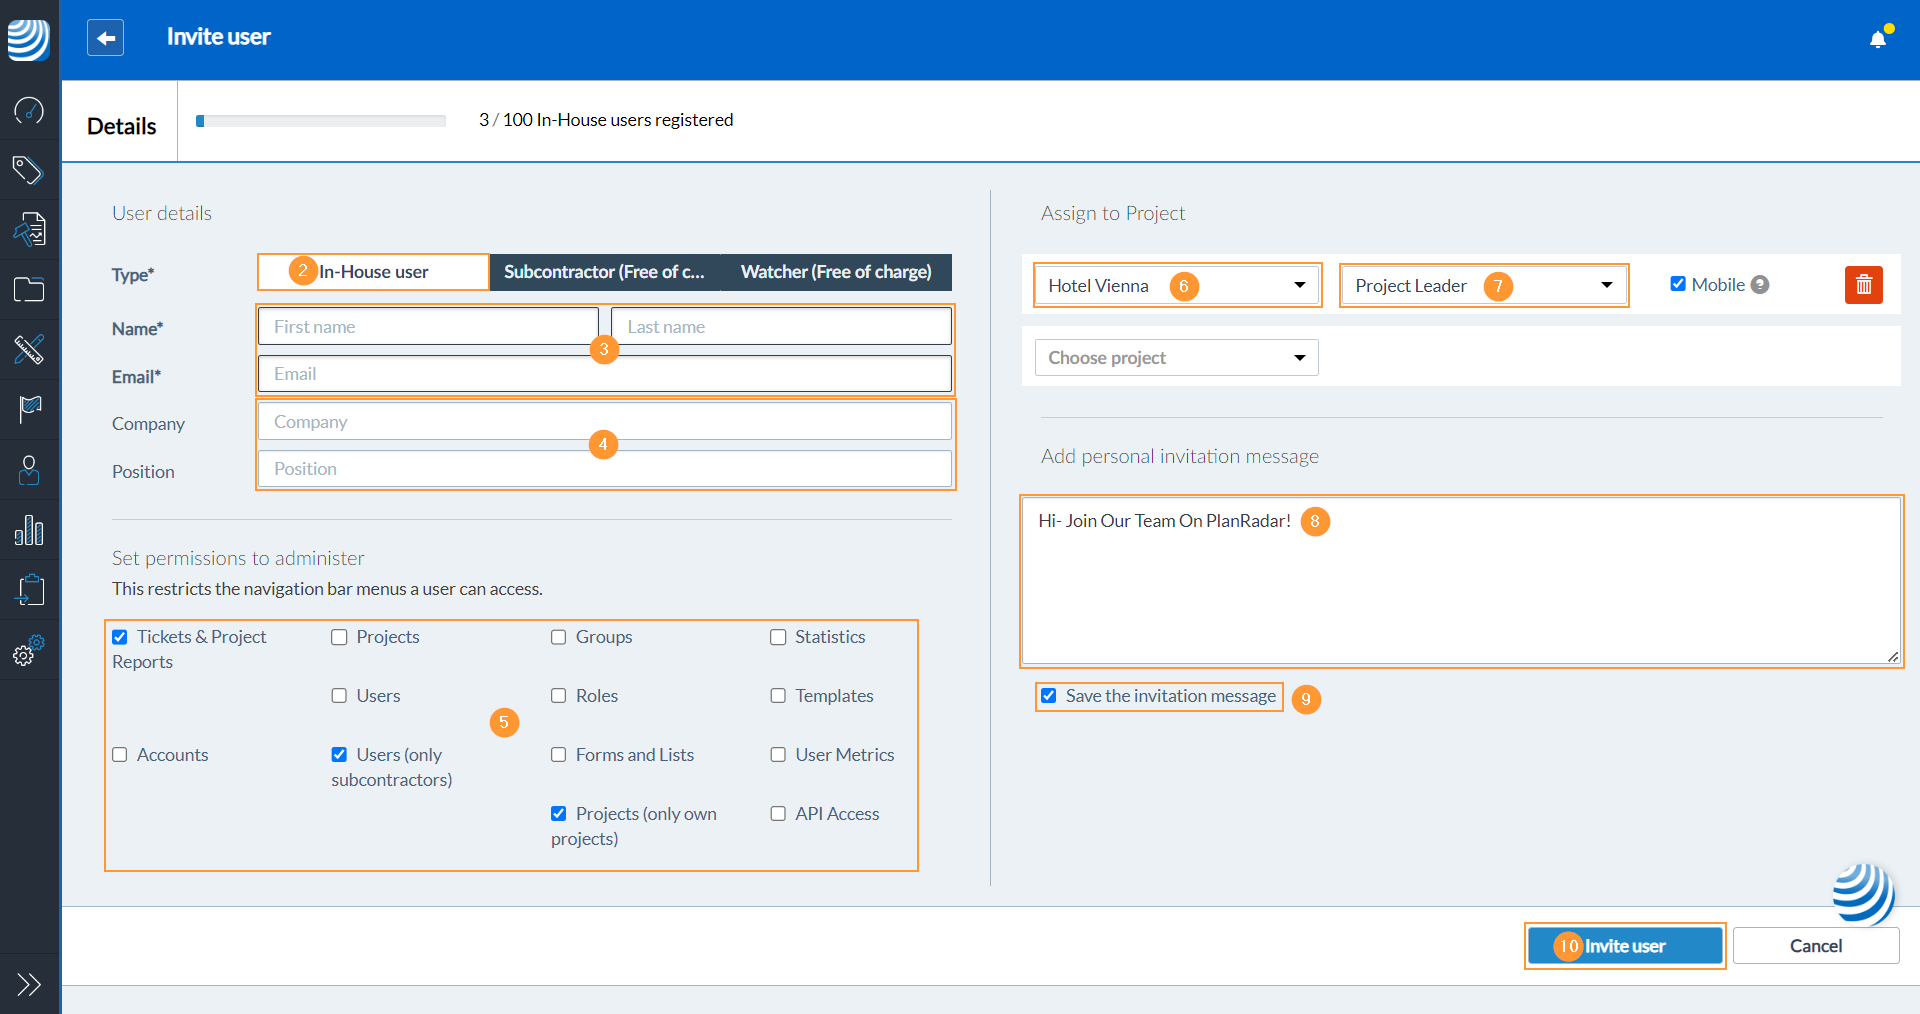Viewport: 1920px width, 1014px height.
Task: Open the dashboard gauge icon in sidebar
Action: point(29,110)
